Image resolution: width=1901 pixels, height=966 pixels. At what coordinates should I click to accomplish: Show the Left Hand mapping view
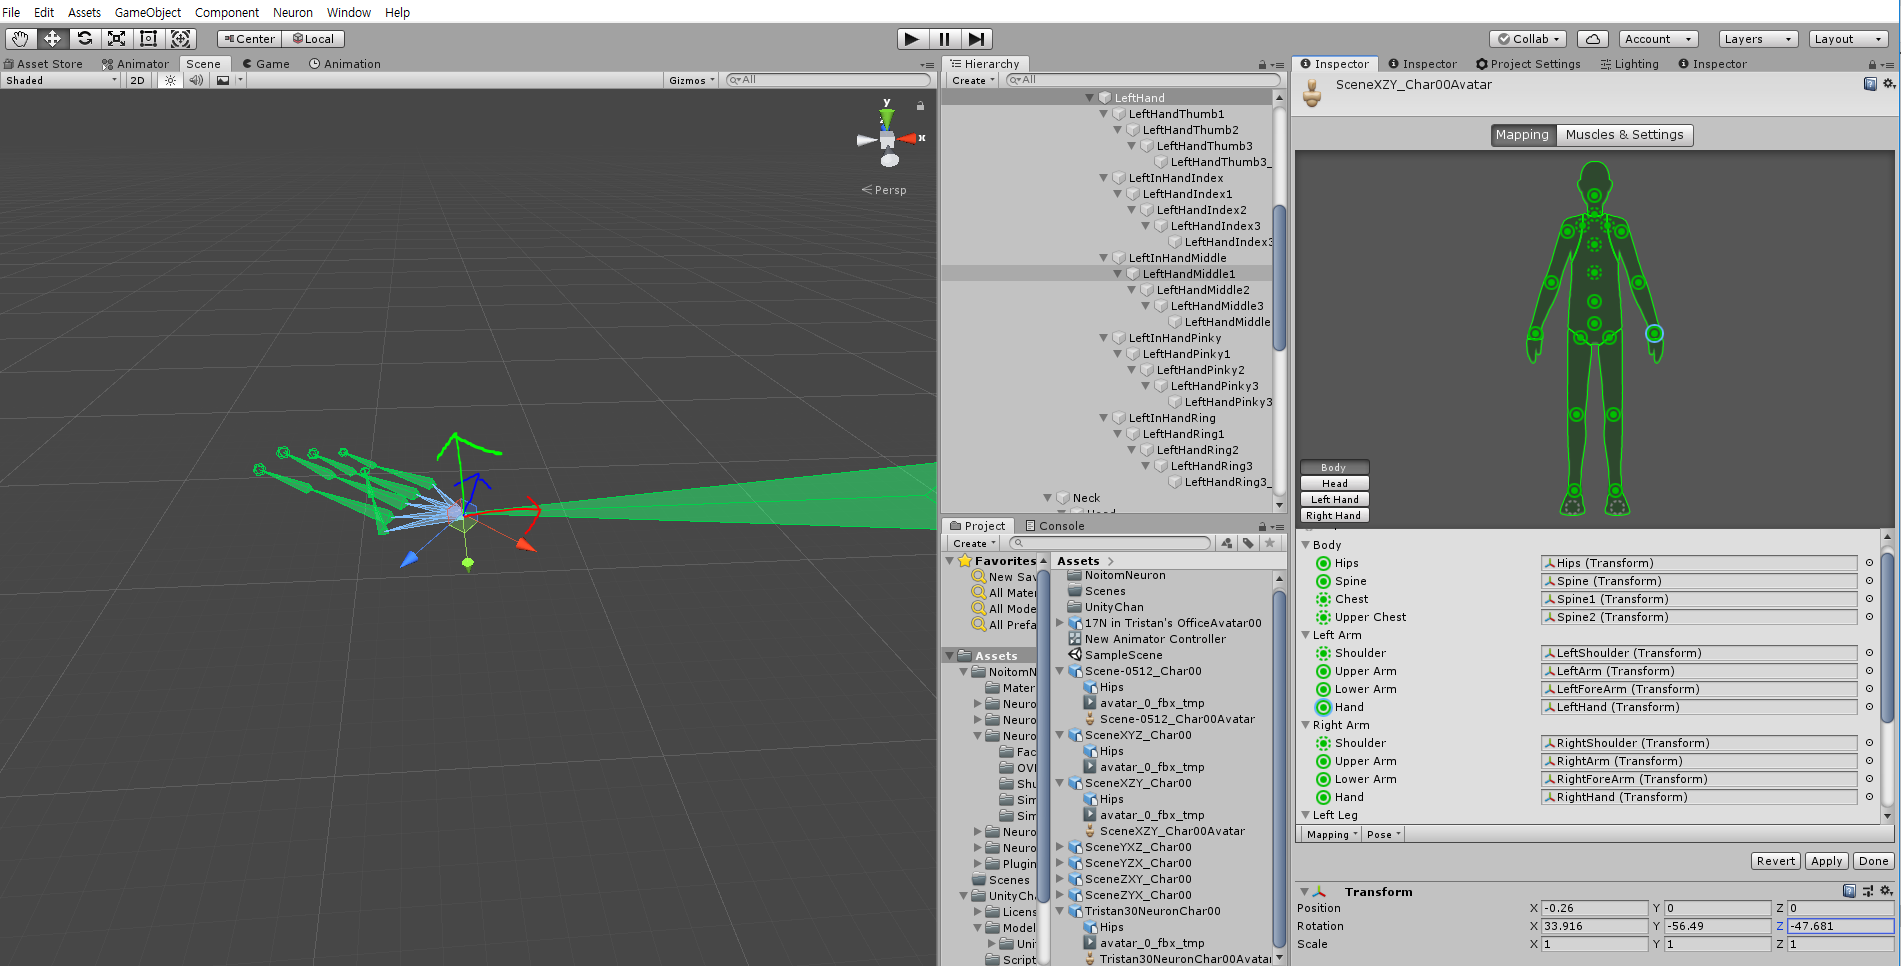click(x=1334, y=500)
